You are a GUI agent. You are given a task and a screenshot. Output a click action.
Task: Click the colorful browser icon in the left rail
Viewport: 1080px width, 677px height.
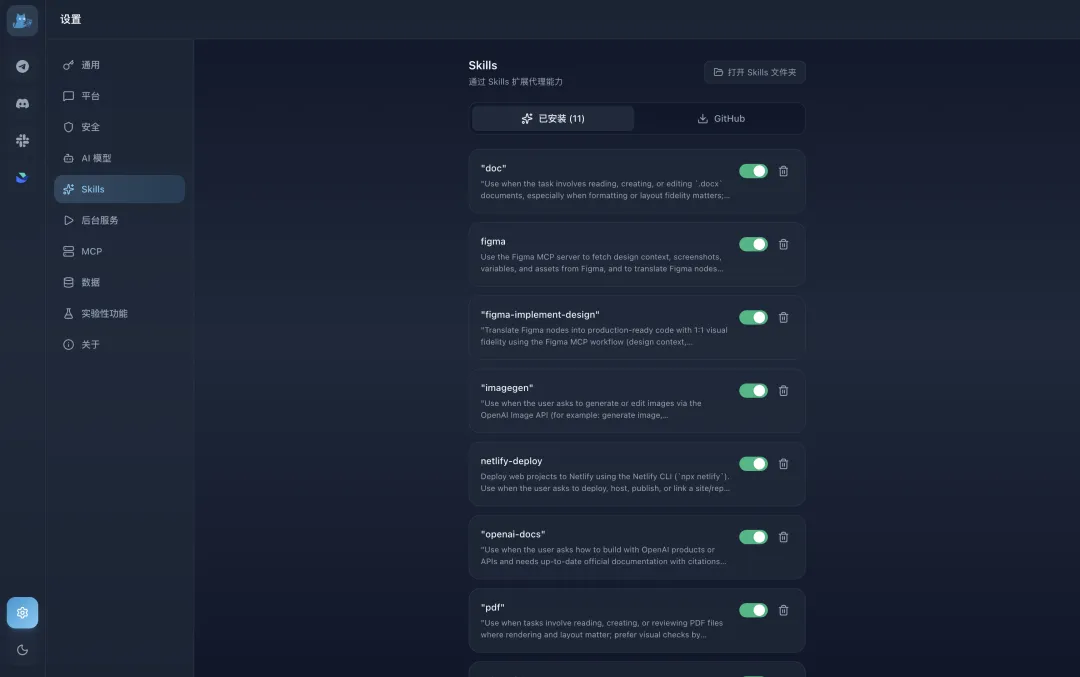[22, 178]
